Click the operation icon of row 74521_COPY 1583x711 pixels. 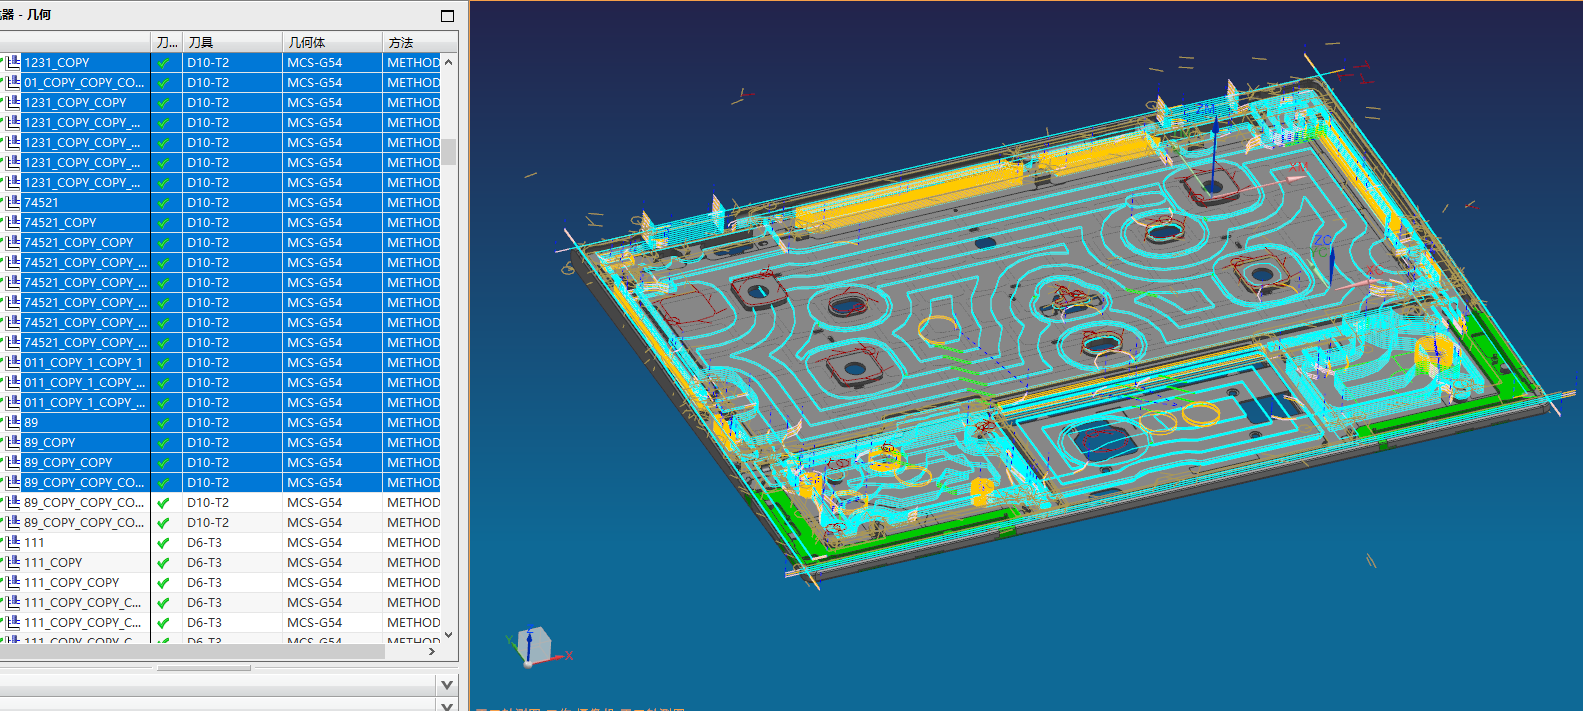(x=13, y=222)
